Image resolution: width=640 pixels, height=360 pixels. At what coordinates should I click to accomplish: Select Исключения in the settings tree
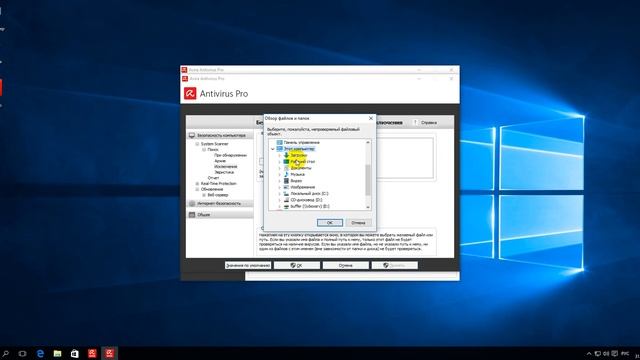pyautogui.click(x=226, y=167)
